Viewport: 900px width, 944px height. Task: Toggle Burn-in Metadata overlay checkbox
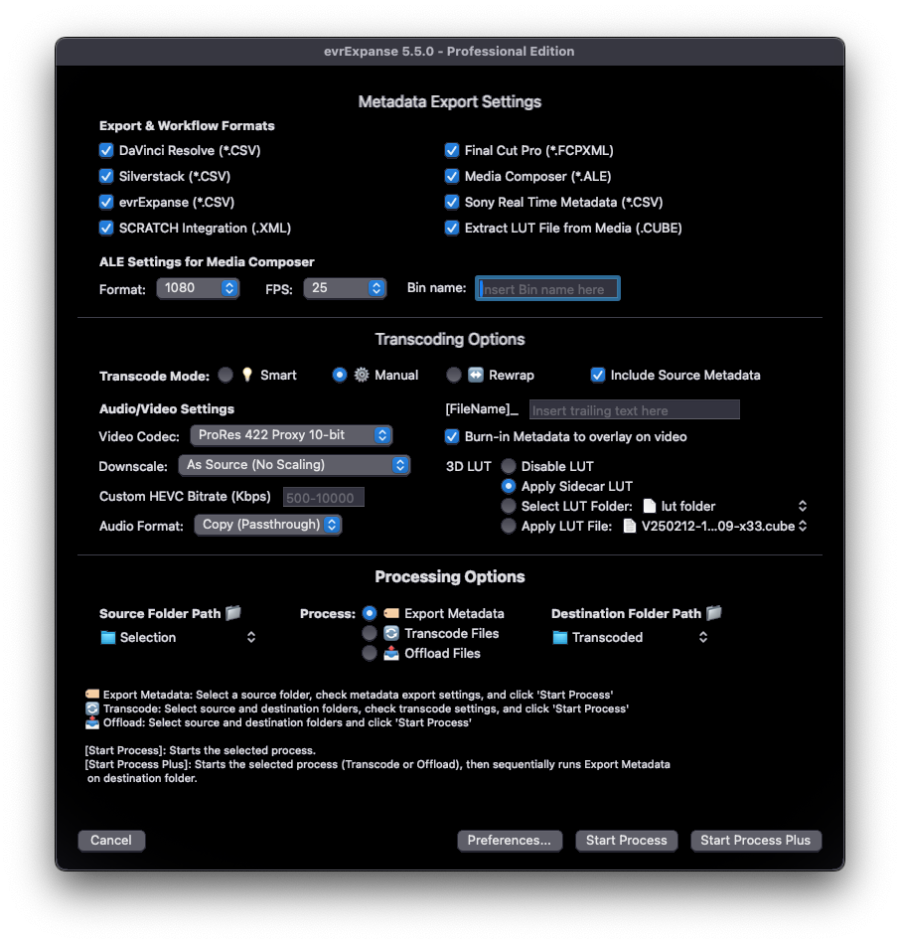[x=452, y=436]
